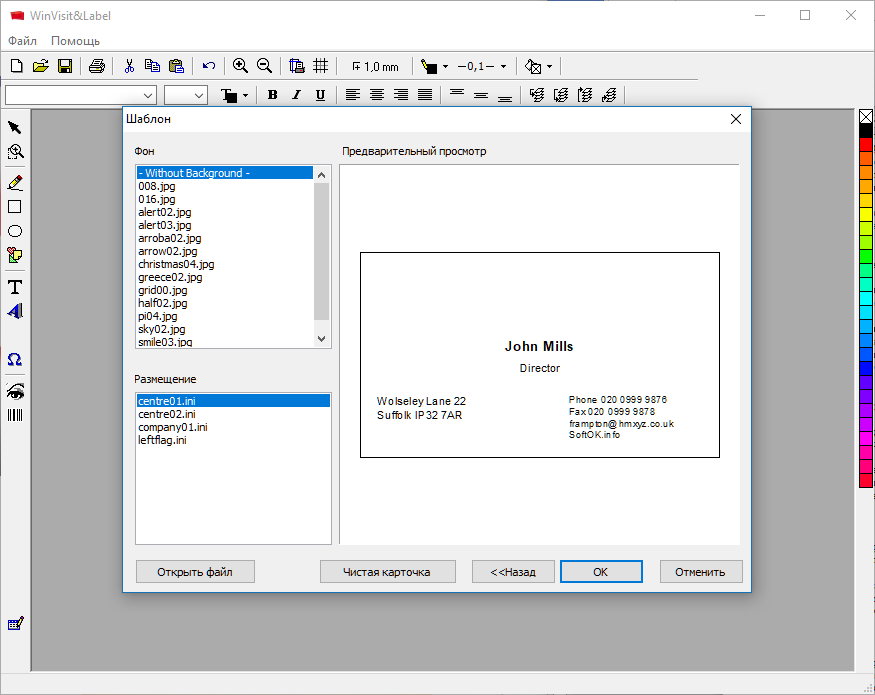Image resolution: width=875 pixels, height=695 pixels.
Task: Pick the black swatch in color palette
Action: [866, 131]
